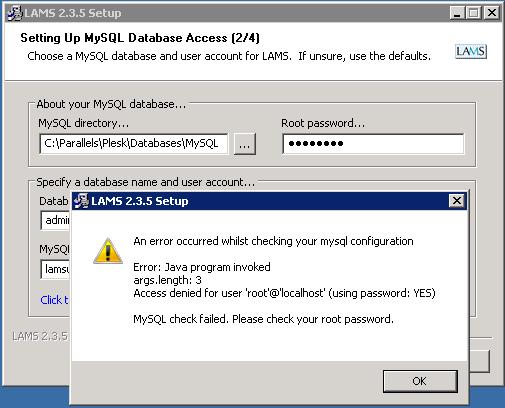Viewport: 505px width, 408px height.
Task: Click the partially hidden database name field
Action: 55,220
